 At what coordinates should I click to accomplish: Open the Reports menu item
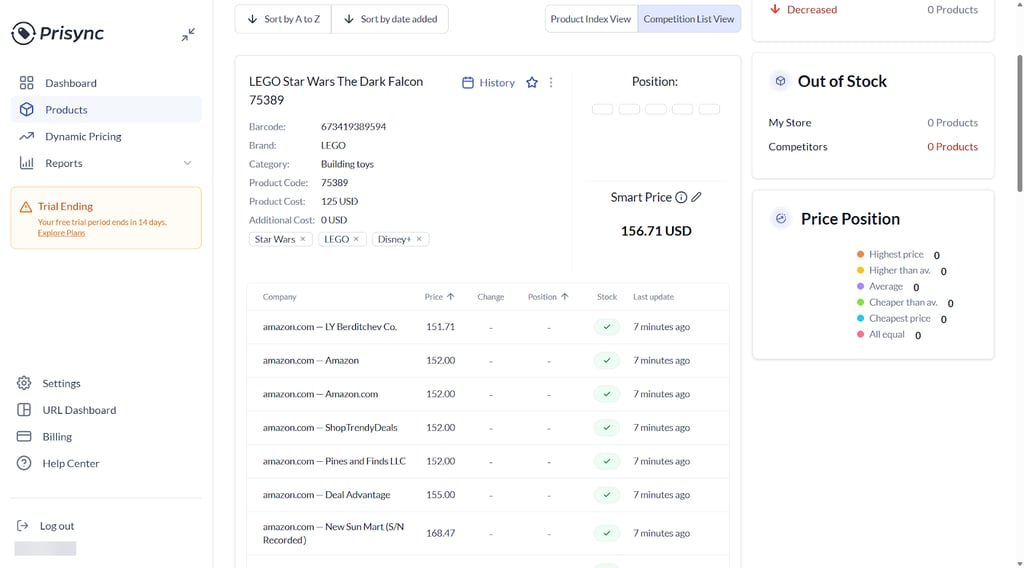[x=106, y=163]
